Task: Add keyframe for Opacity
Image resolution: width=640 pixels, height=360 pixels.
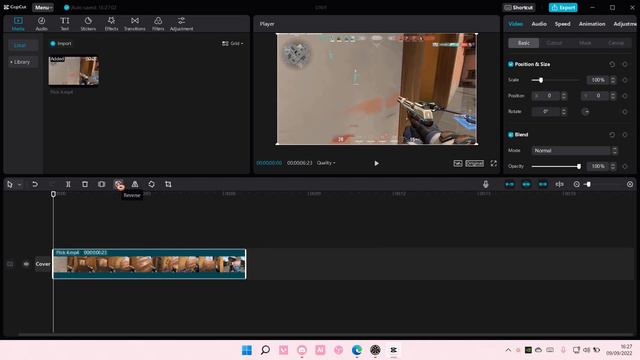Action: pyautogui.click(x=625, y=167)
